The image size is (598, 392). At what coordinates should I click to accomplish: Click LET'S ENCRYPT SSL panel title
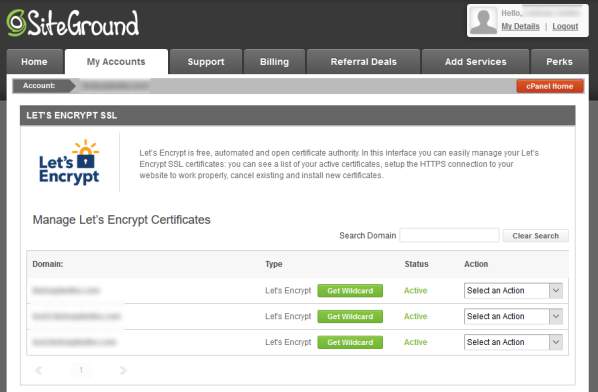pyautogui.click(x=72, y=116)
